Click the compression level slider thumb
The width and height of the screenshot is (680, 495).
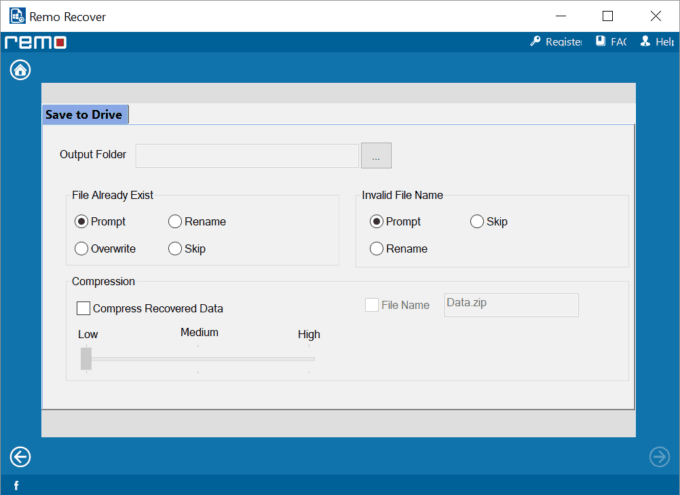[86, 358]
